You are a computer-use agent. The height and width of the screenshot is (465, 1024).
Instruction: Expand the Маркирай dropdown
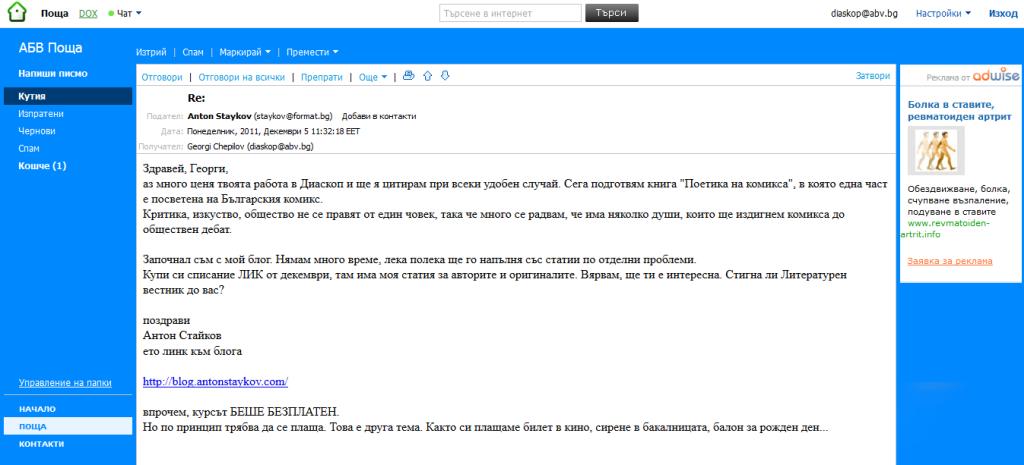tap(245, 52)
